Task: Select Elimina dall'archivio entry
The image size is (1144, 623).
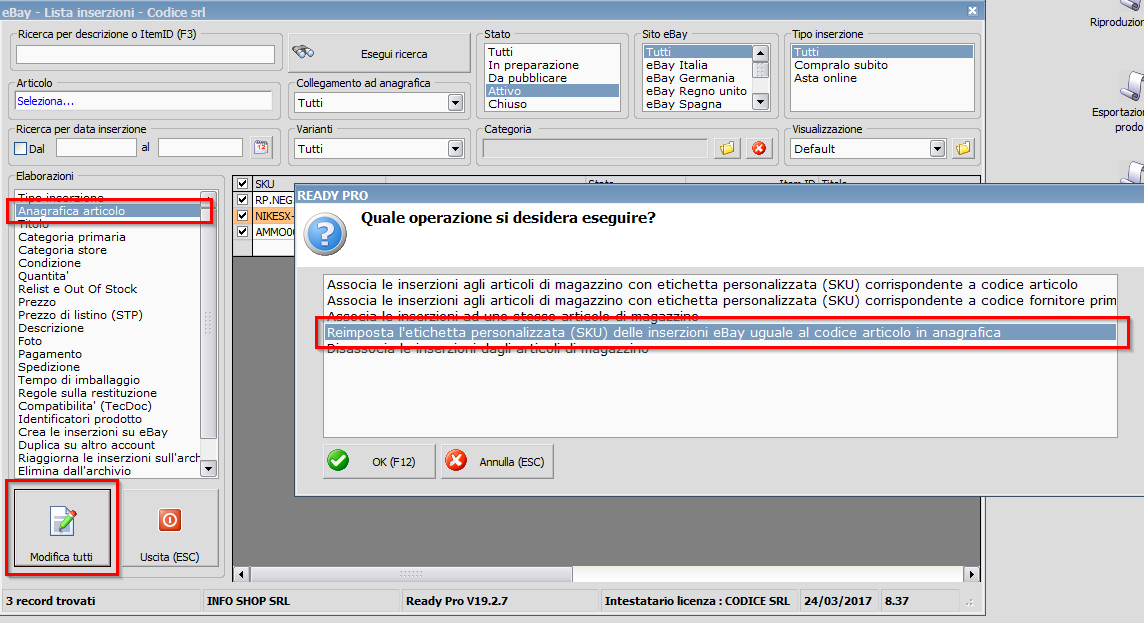Action: (108, 471)
